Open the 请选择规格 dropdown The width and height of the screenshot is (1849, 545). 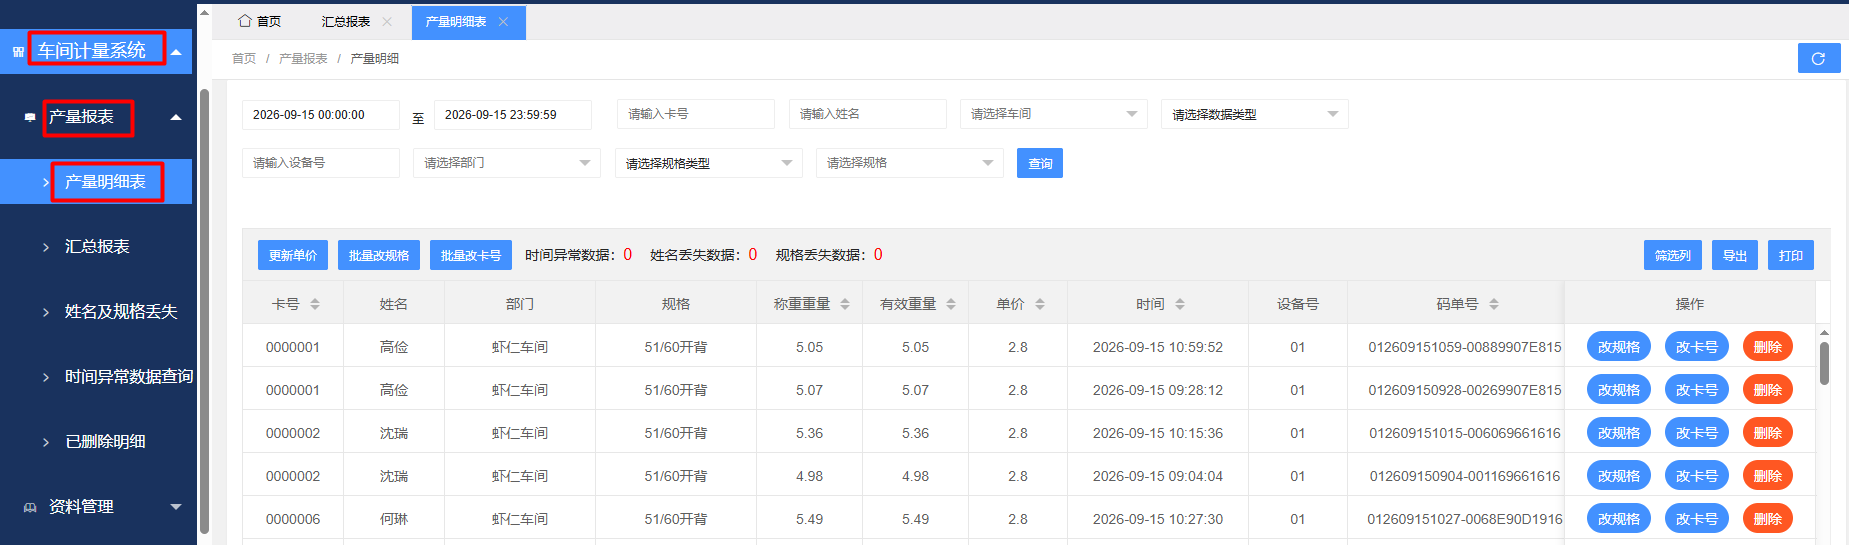point(910,163)
